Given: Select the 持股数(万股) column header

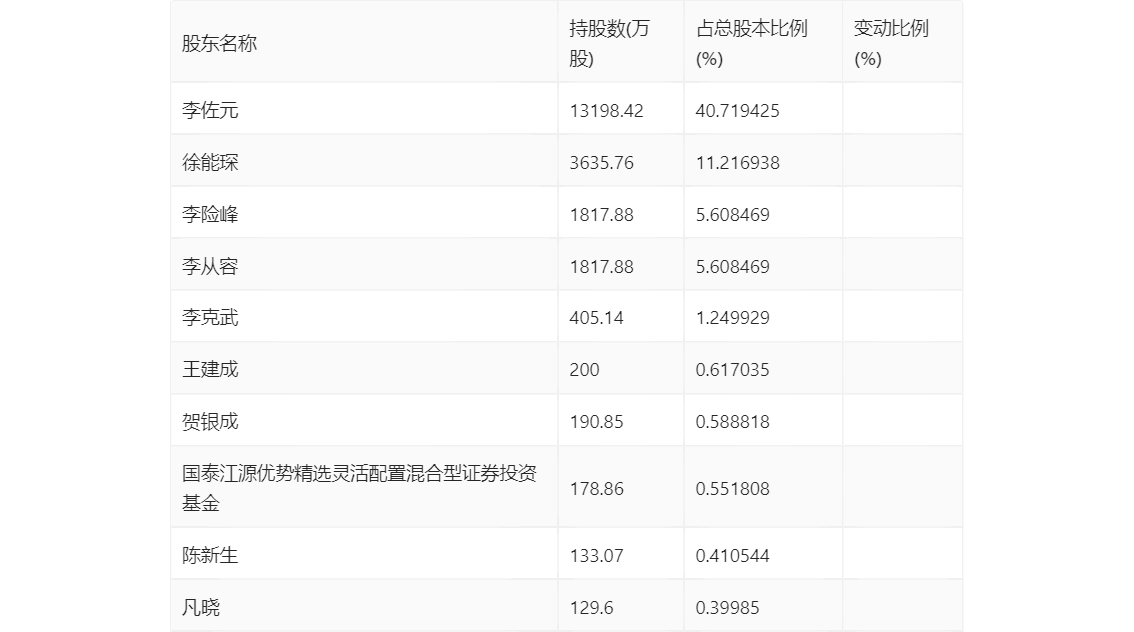Looking at the screenshot, I should [x=609, y=43].
